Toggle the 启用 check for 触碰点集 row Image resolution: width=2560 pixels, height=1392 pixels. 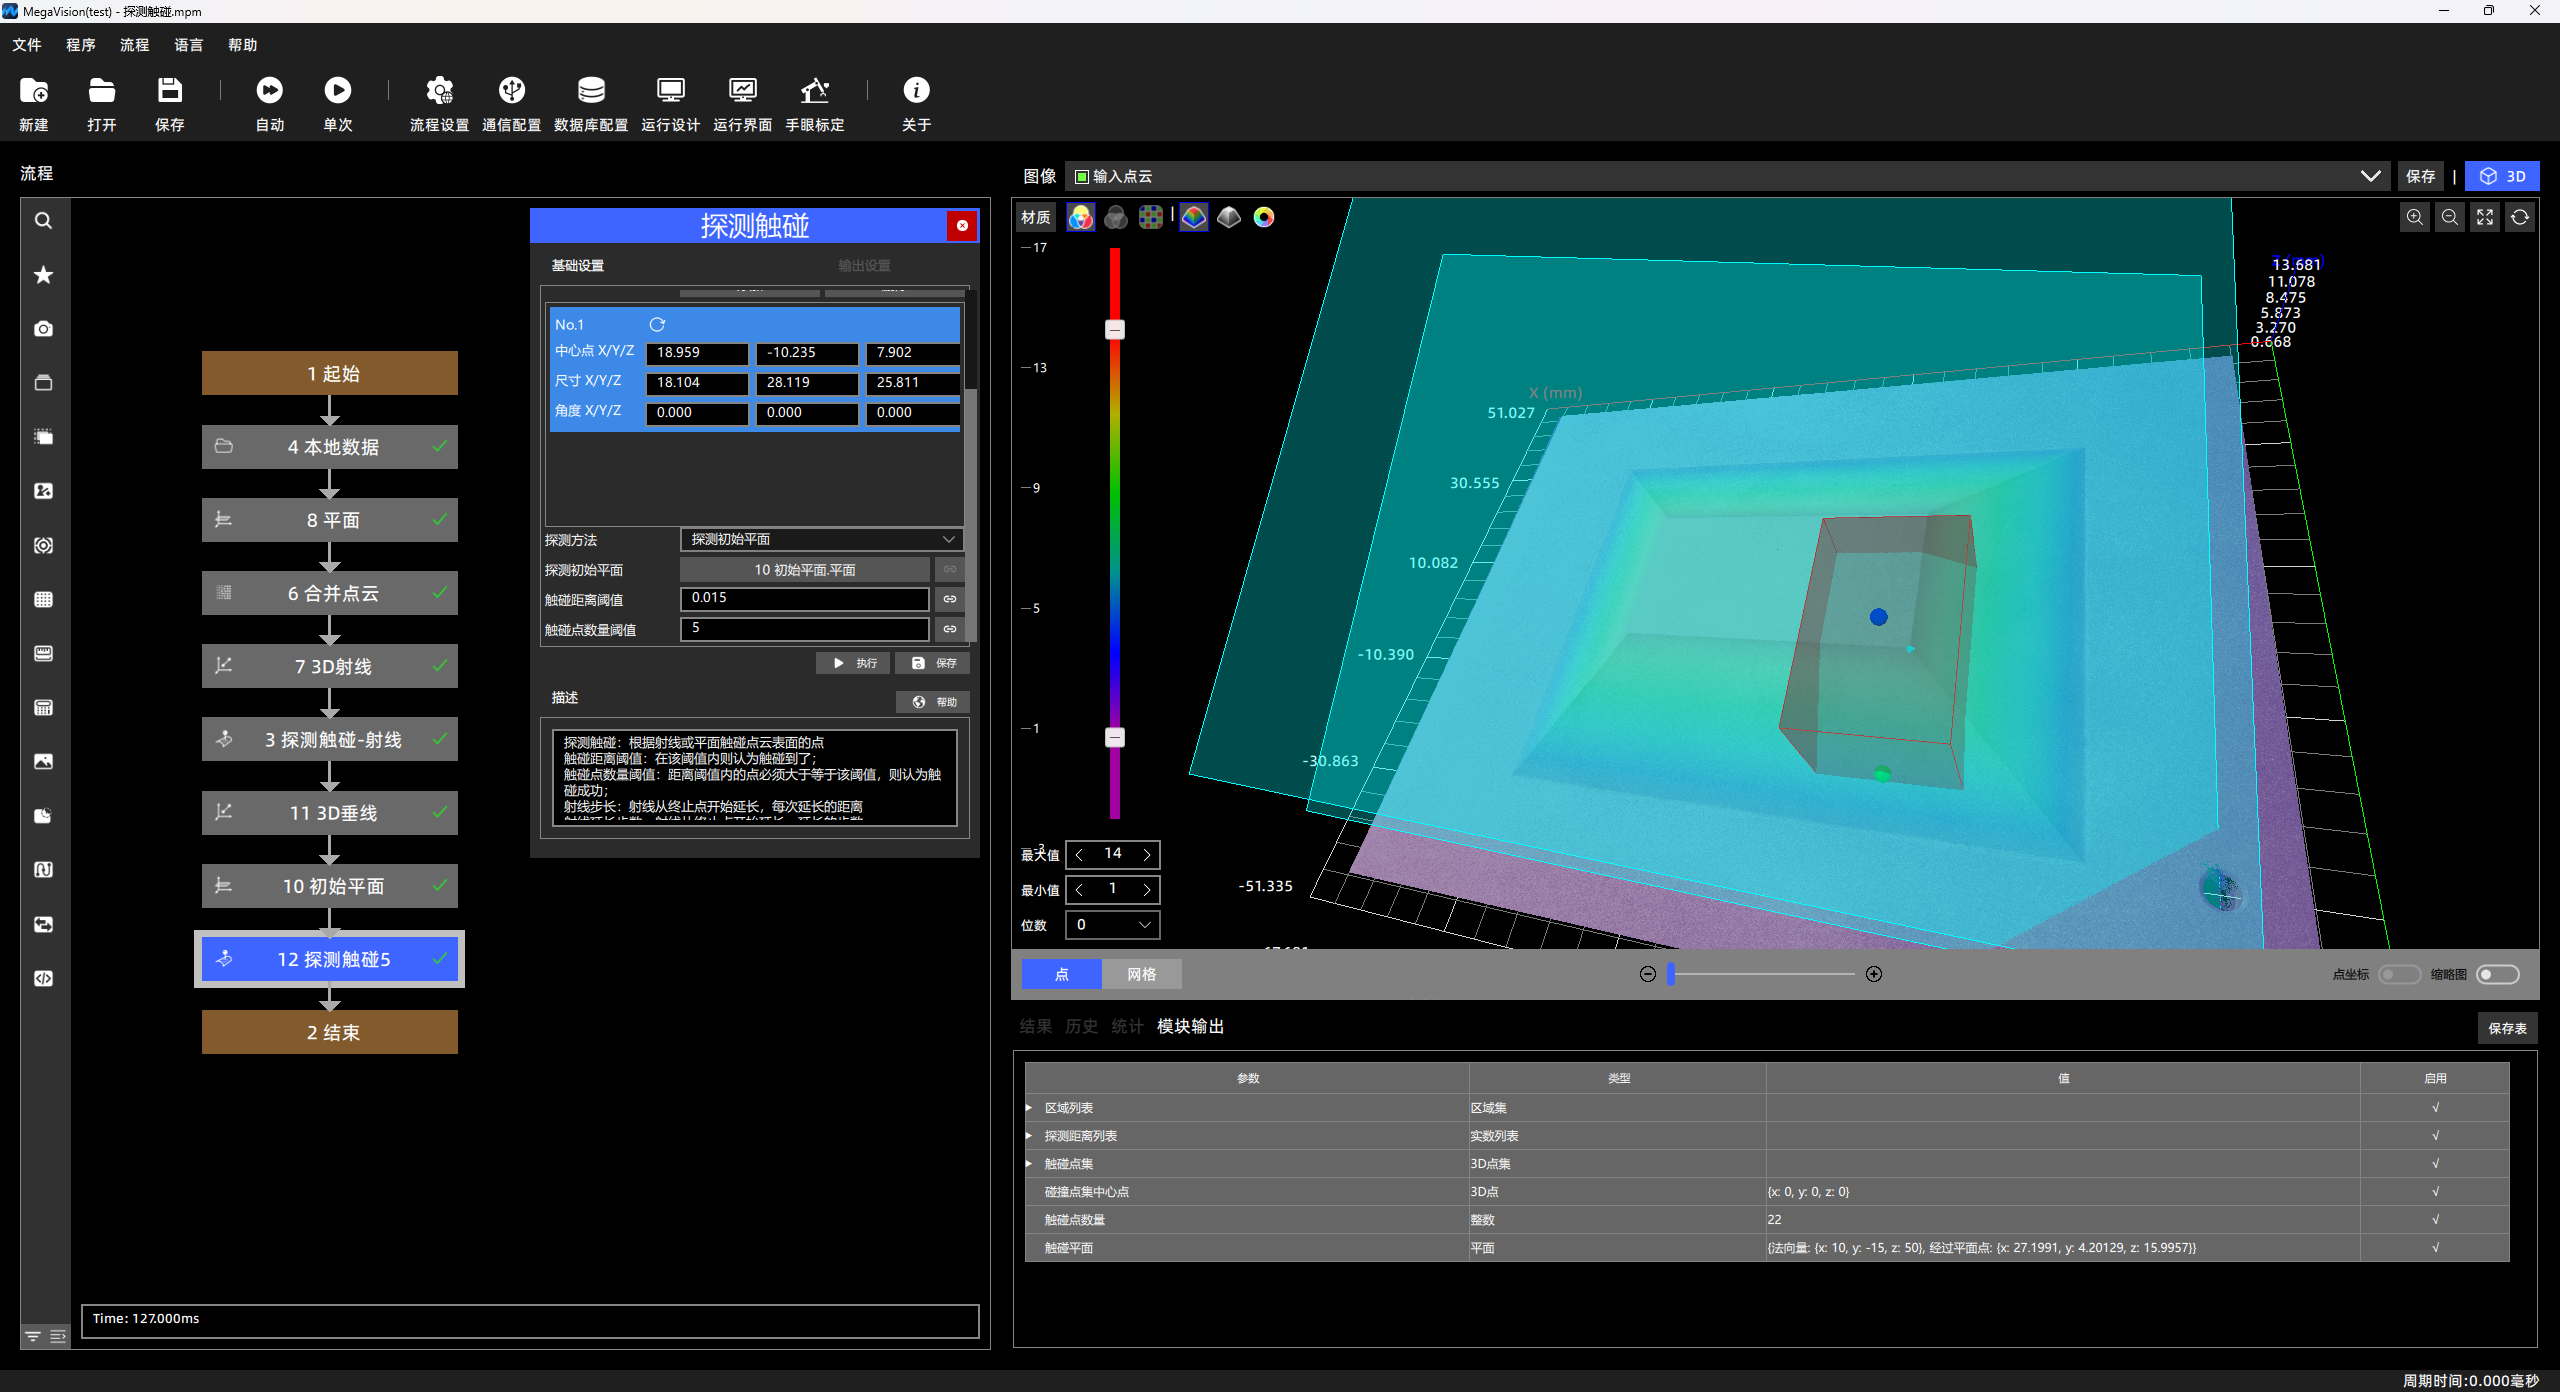pyautogui.click(x=2436, y=1164)
